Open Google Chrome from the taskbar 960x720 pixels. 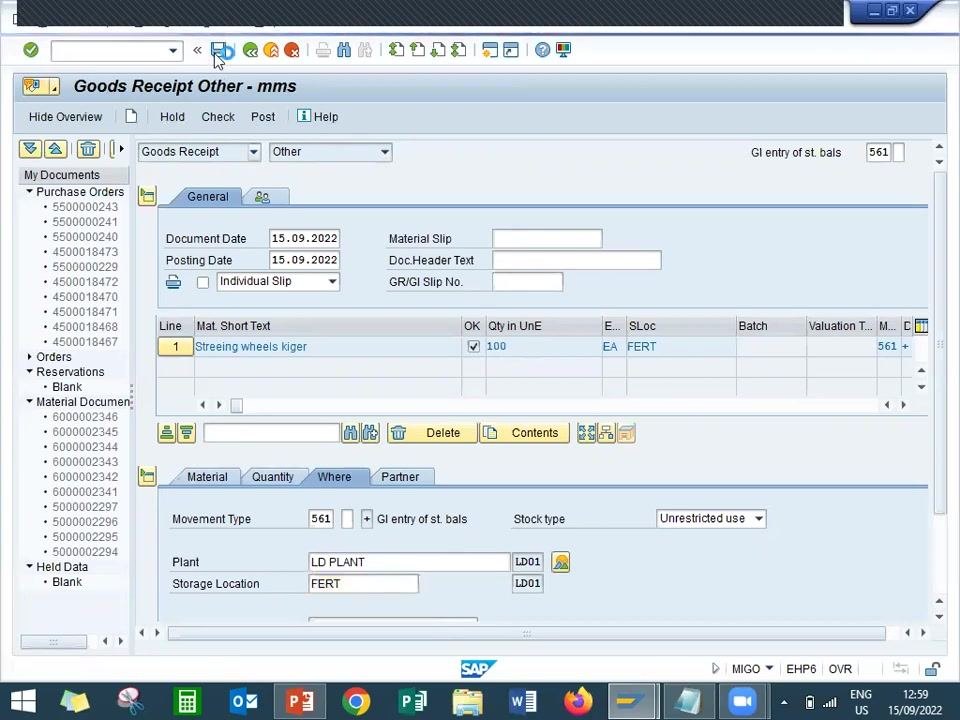tap(356, 701)
